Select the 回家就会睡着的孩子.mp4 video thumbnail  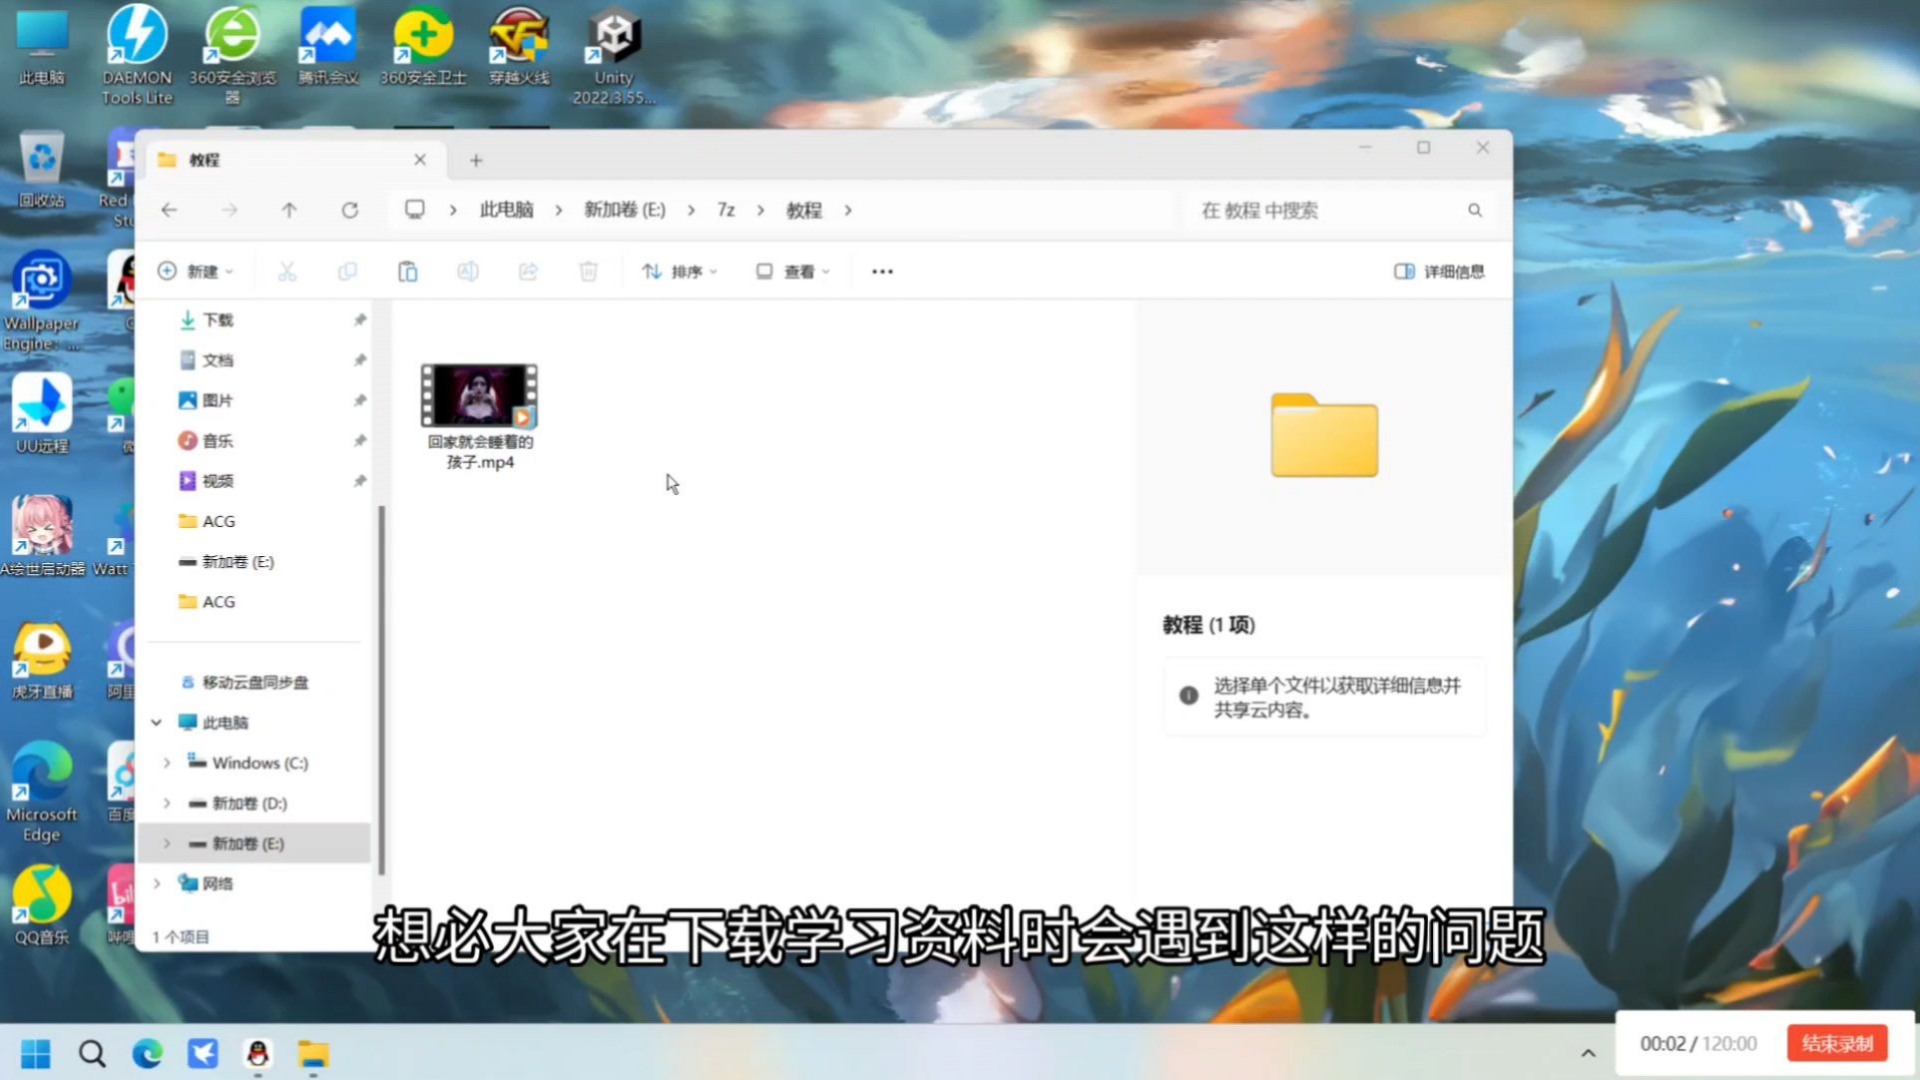coord(479,396)
